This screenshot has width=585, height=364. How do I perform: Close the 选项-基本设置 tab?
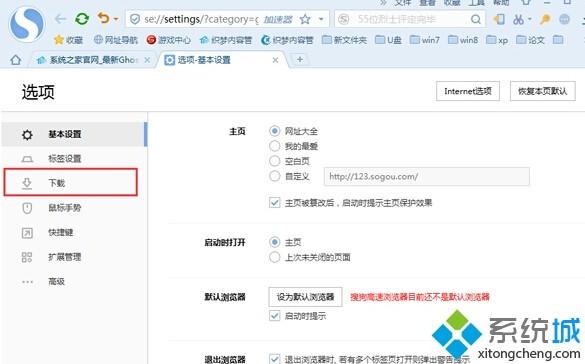(275, 60)
